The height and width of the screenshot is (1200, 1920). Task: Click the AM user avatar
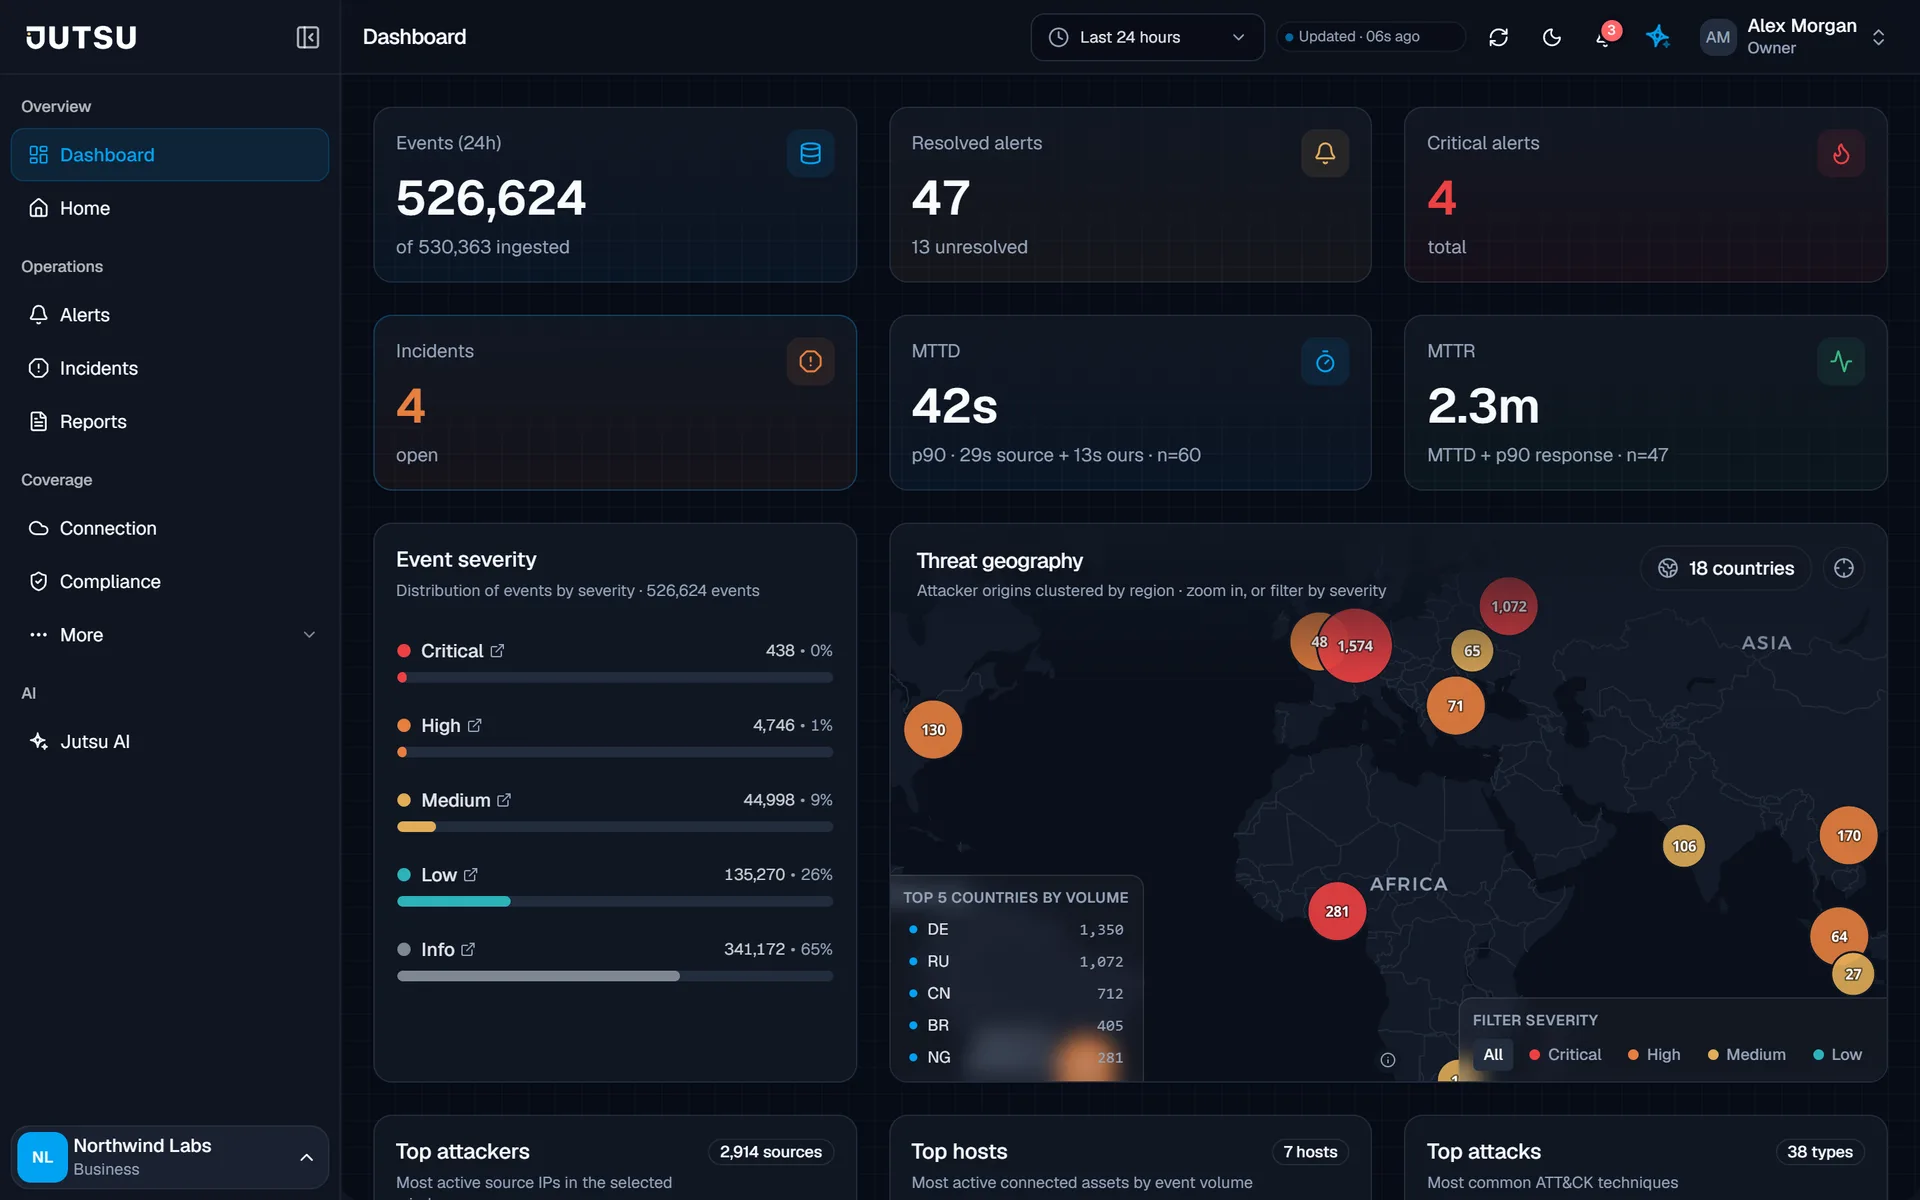pos(1718,37)
